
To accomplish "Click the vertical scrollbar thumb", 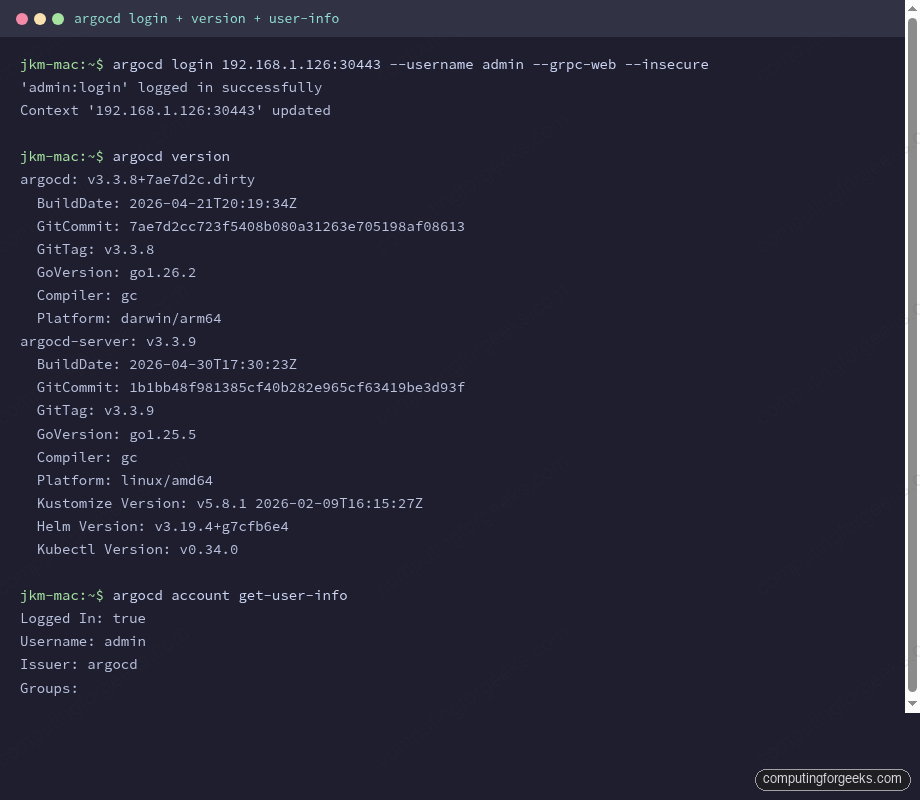I will 912,355.
